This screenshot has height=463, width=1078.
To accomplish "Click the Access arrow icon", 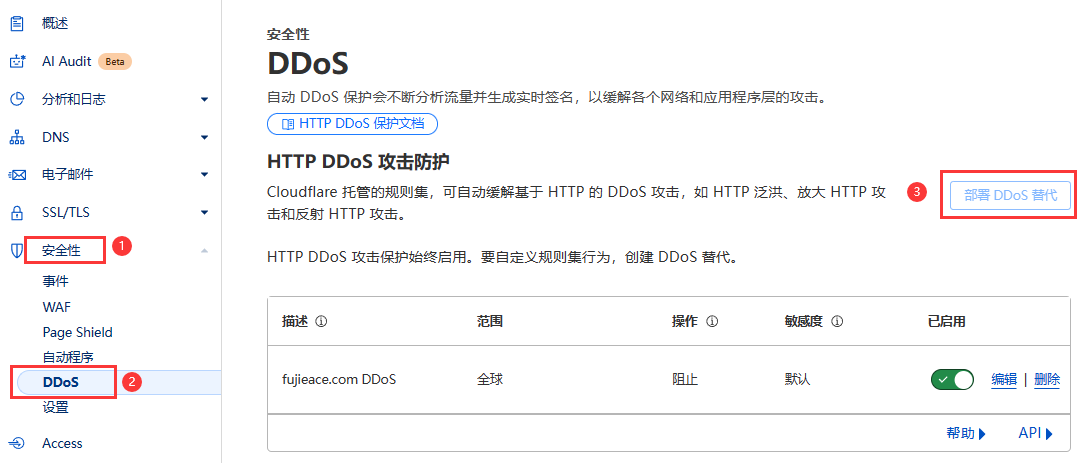I will click(17, 443).
